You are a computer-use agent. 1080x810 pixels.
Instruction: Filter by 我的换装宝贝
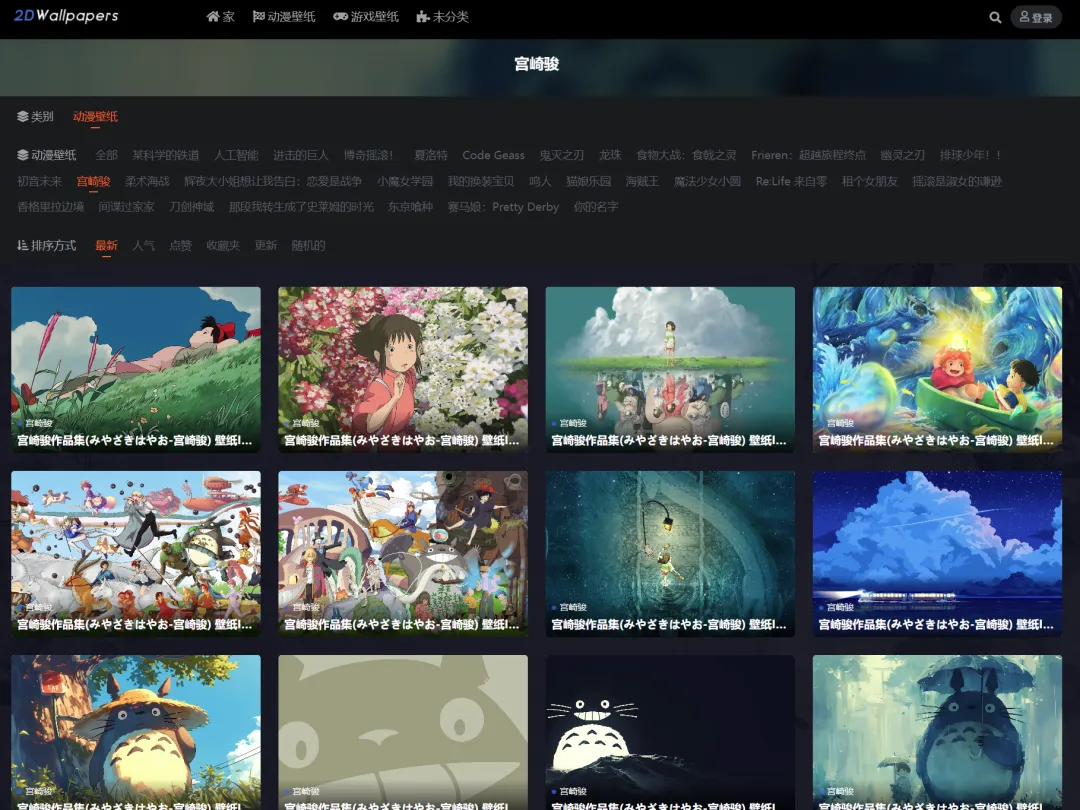[481, 181]
